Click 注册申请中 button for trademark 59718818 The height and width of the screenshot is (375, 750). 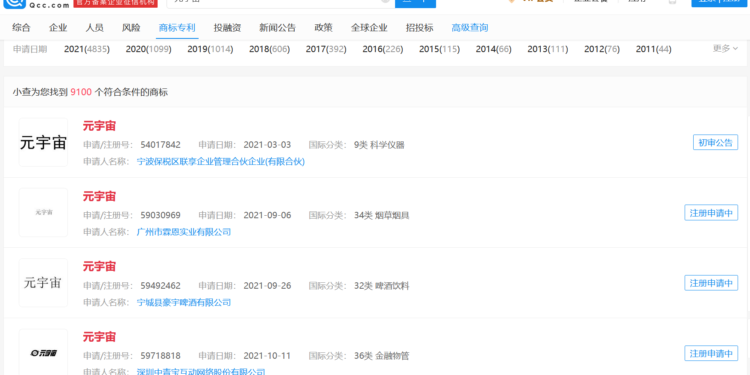tap(711, 353)
